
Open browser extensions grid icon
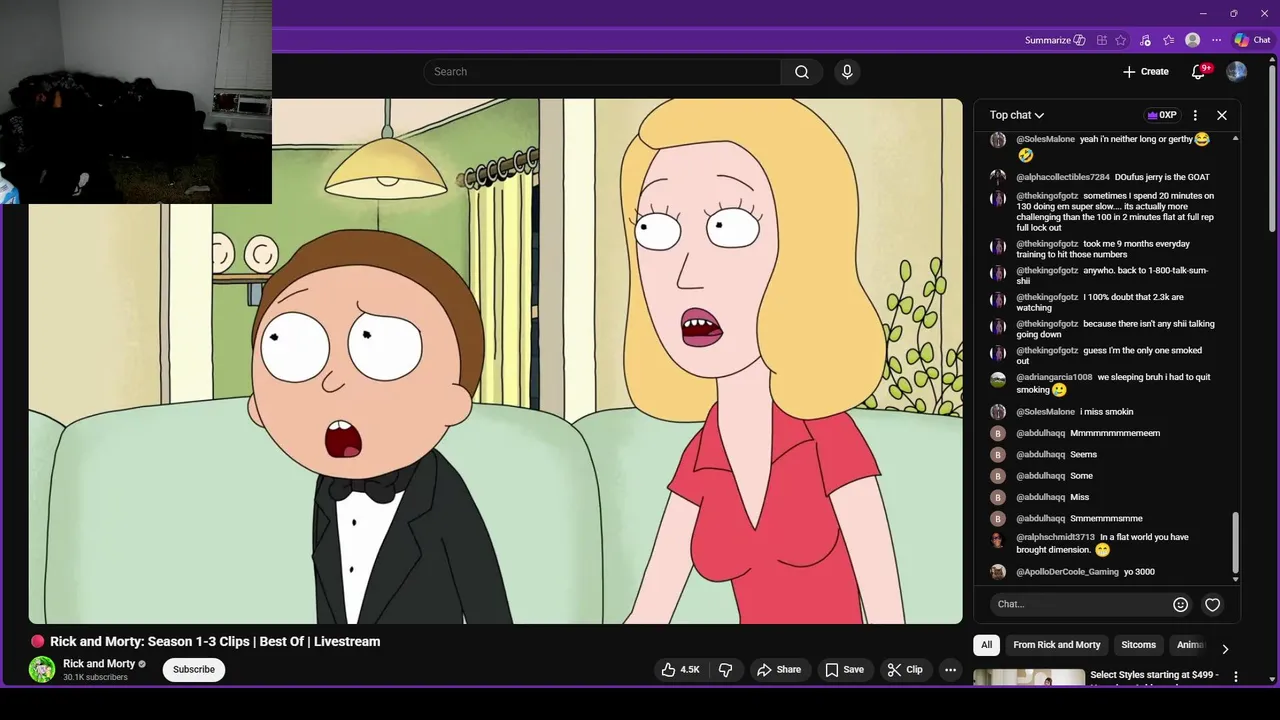pos(1102,40)
